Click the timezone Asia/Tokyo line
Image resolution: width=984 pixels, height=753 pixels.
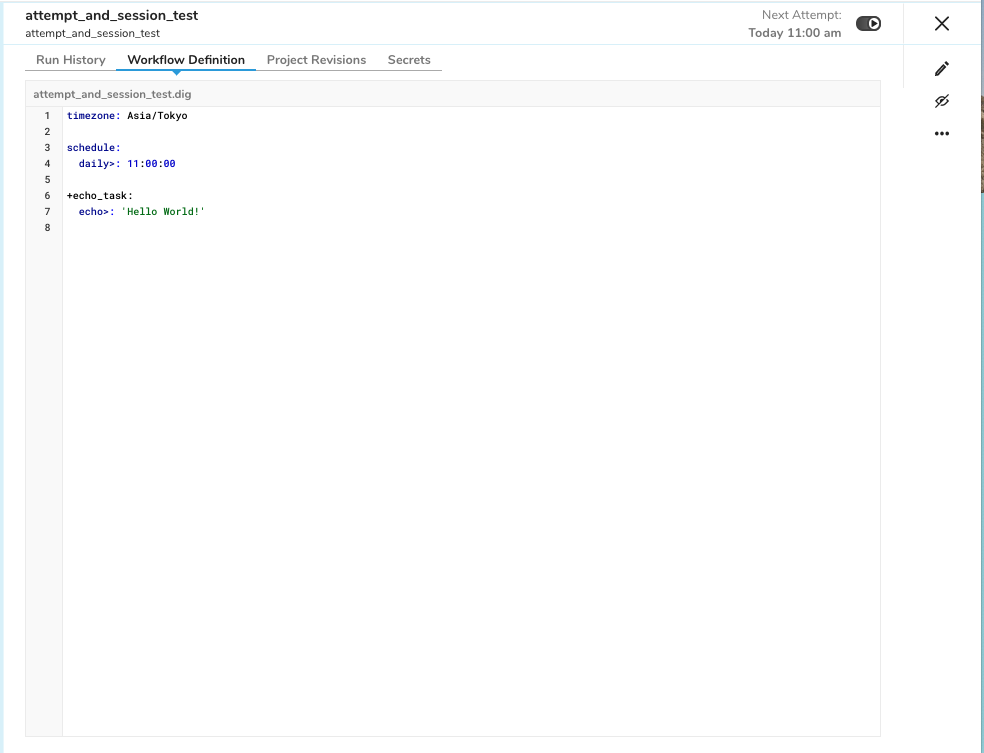(126, 115)
